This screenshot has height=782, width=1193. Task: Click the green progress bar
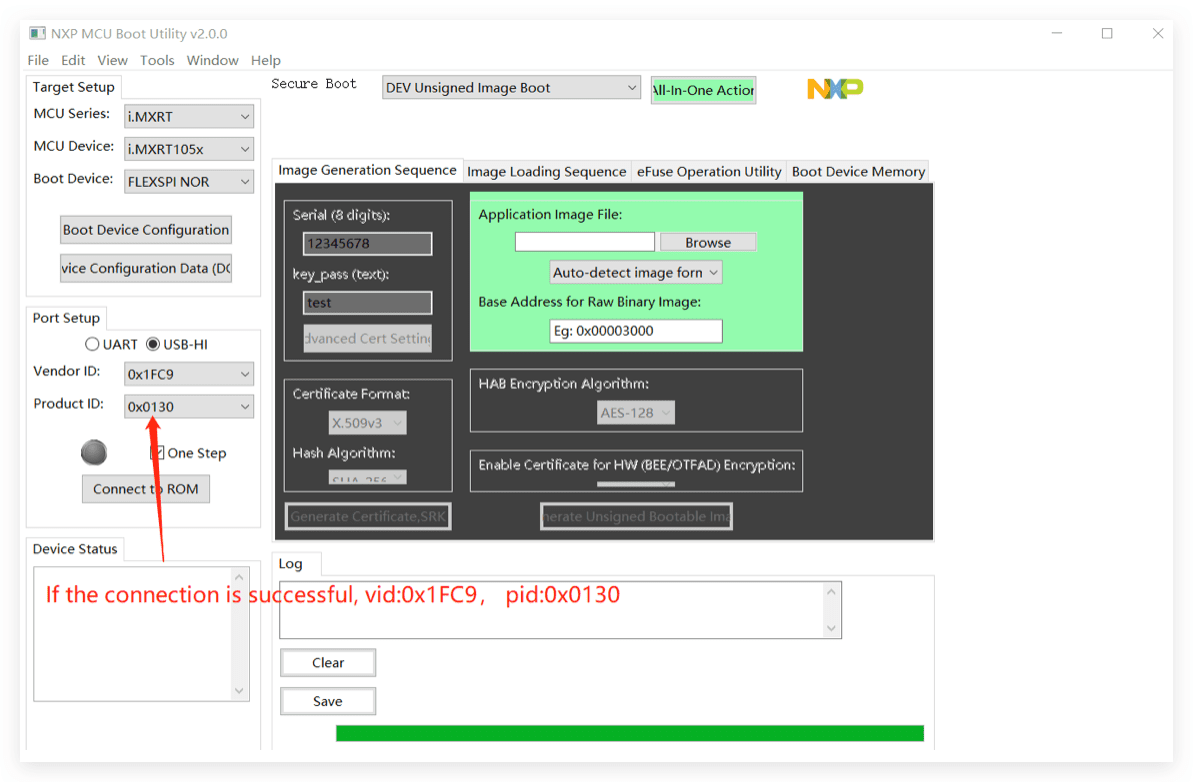pos(630,733)
